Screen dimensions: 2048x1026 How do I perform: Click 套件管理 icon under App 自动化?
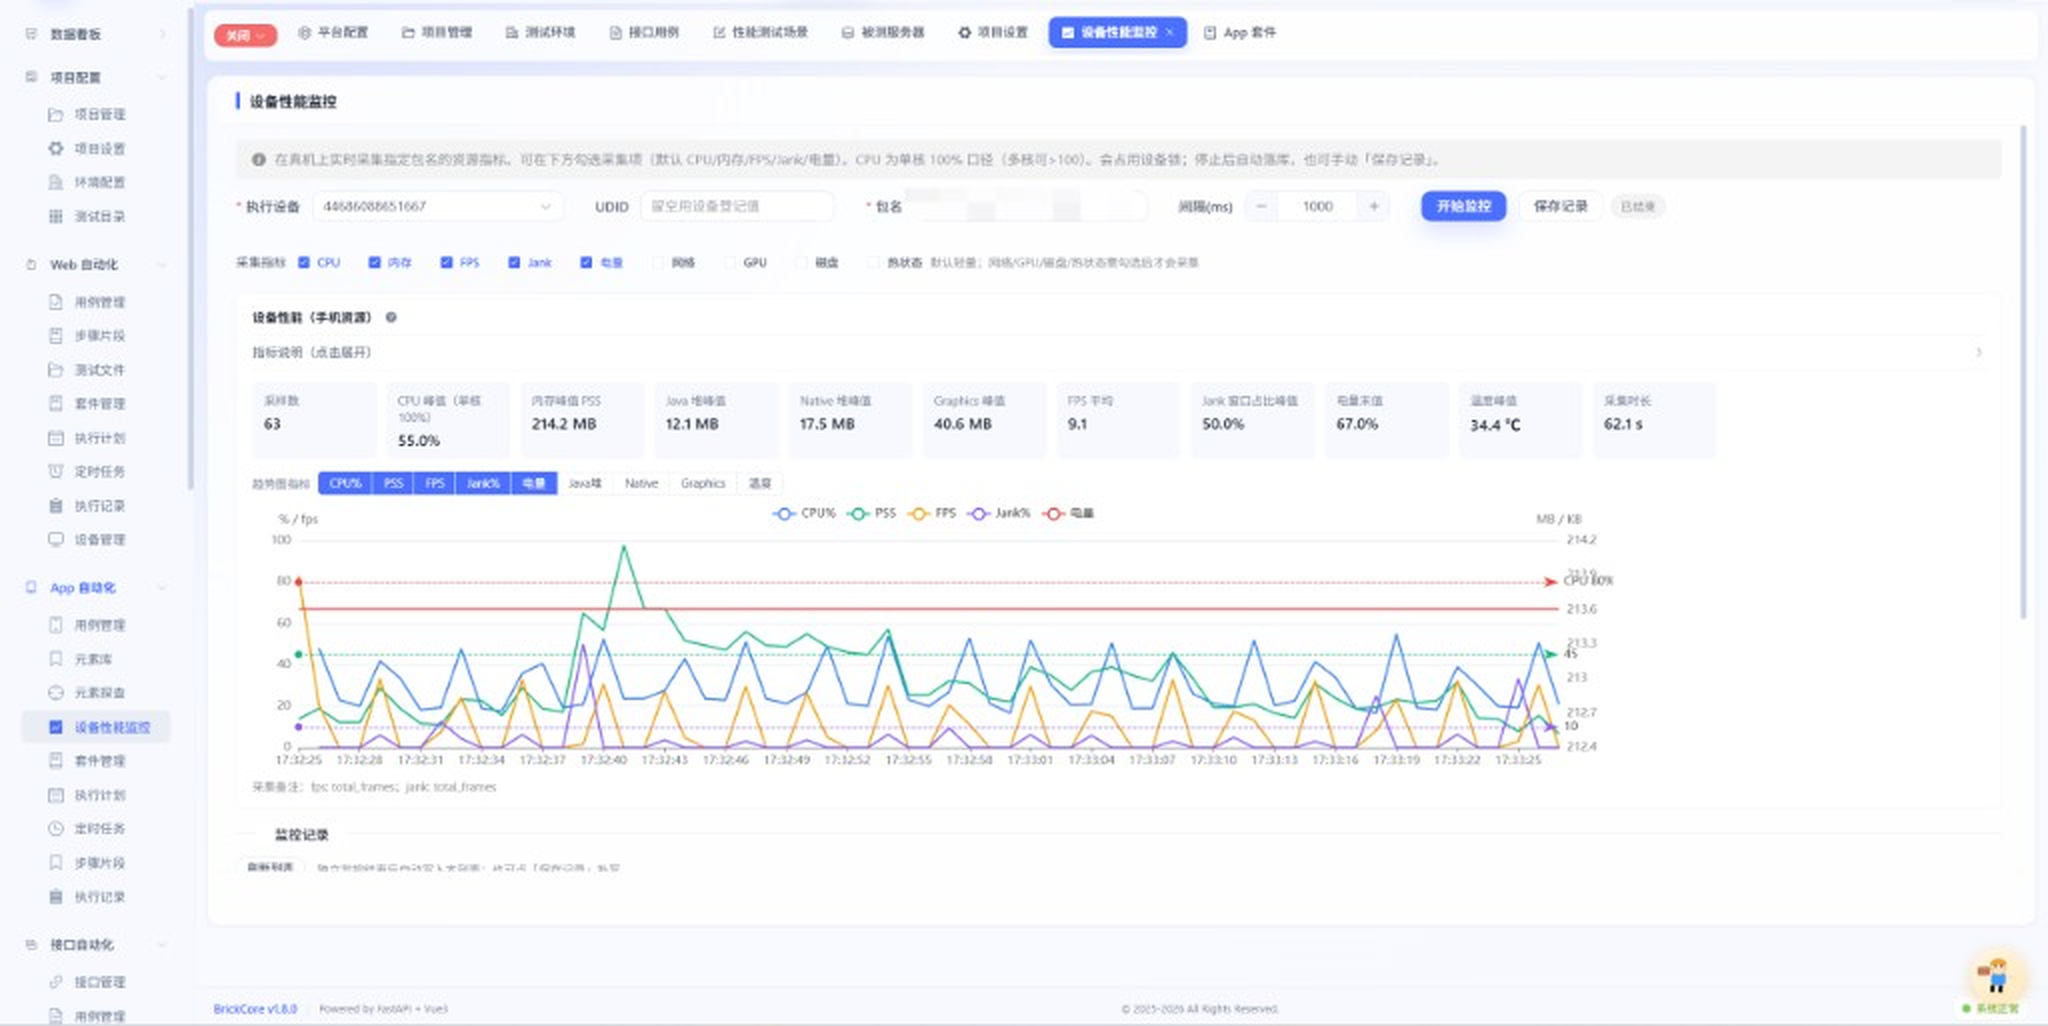(56, 761)
